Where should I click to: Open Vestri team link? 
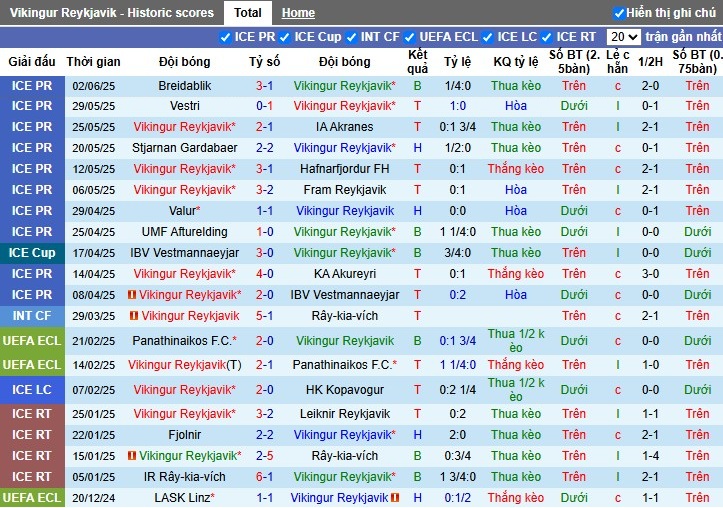click(x=184, y=106)
